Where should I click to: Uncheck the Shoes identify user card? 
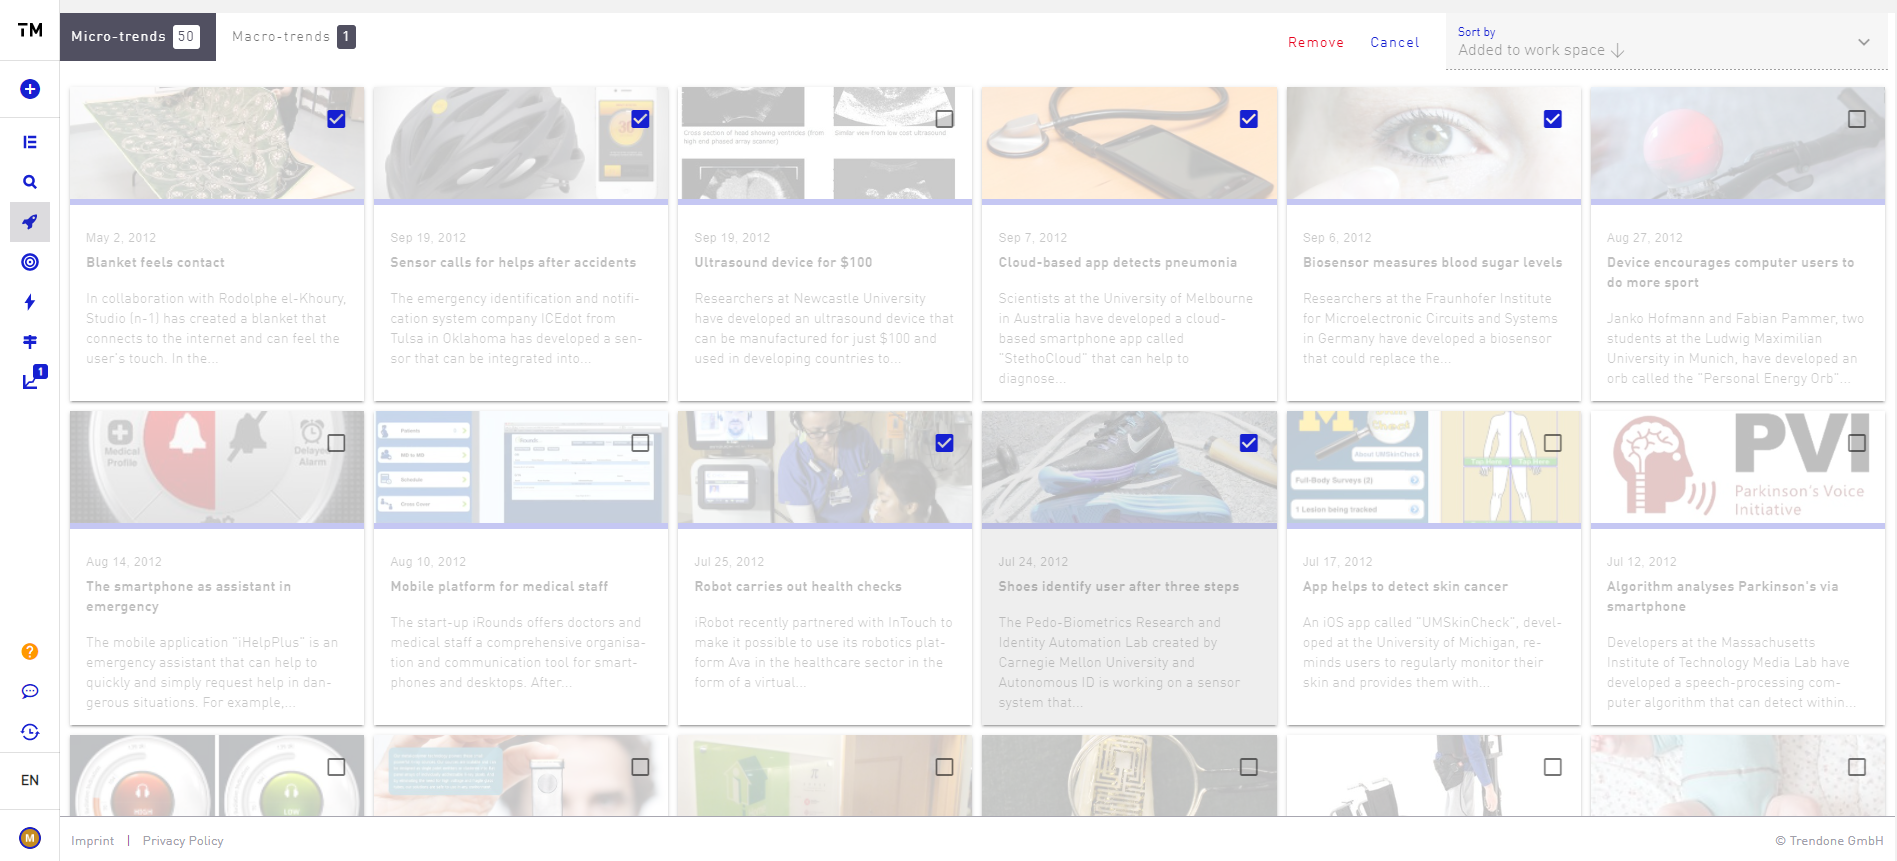pos(1249,443)
